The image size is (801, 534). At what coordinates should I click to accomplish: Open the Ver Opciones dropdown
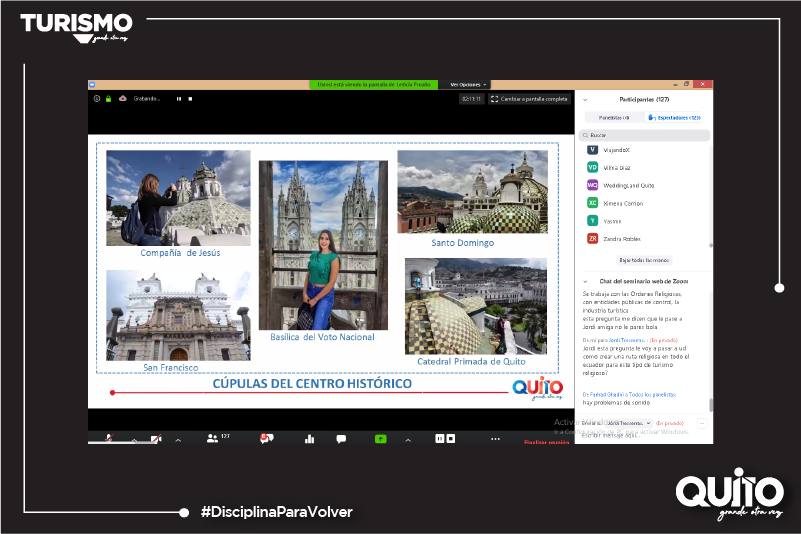466,84
